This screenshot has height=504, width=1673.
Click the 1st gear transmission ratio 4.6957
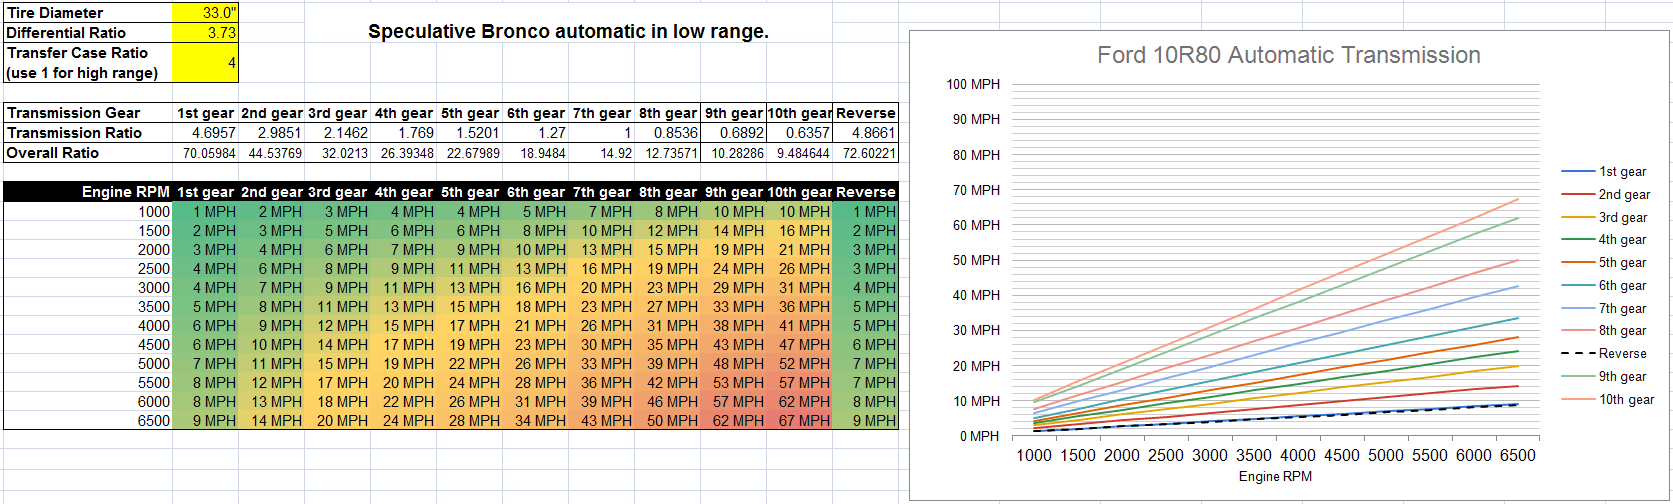tap(205, 133)
